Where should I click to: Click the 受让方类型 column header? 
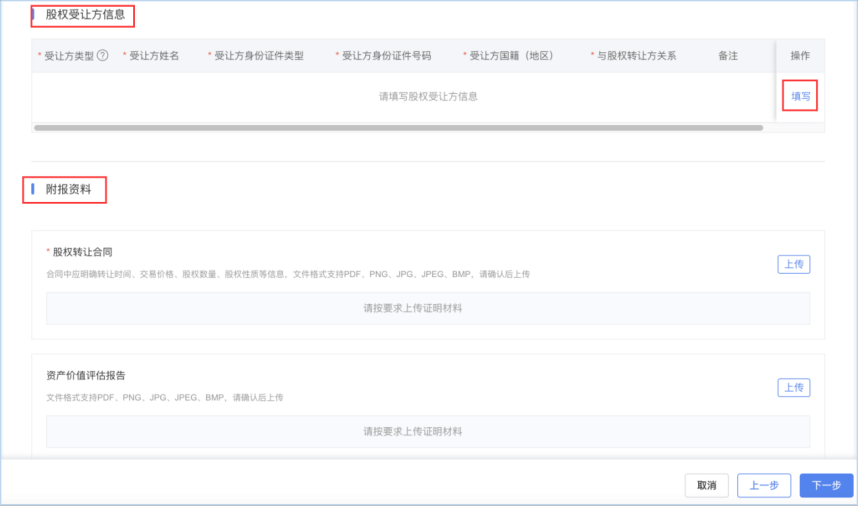click(69, 56)
